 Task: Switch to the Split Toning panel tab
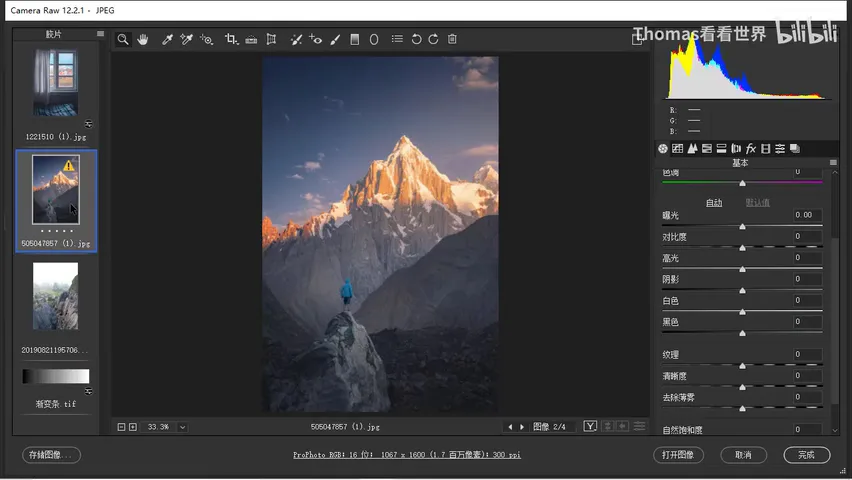(722, 148)
